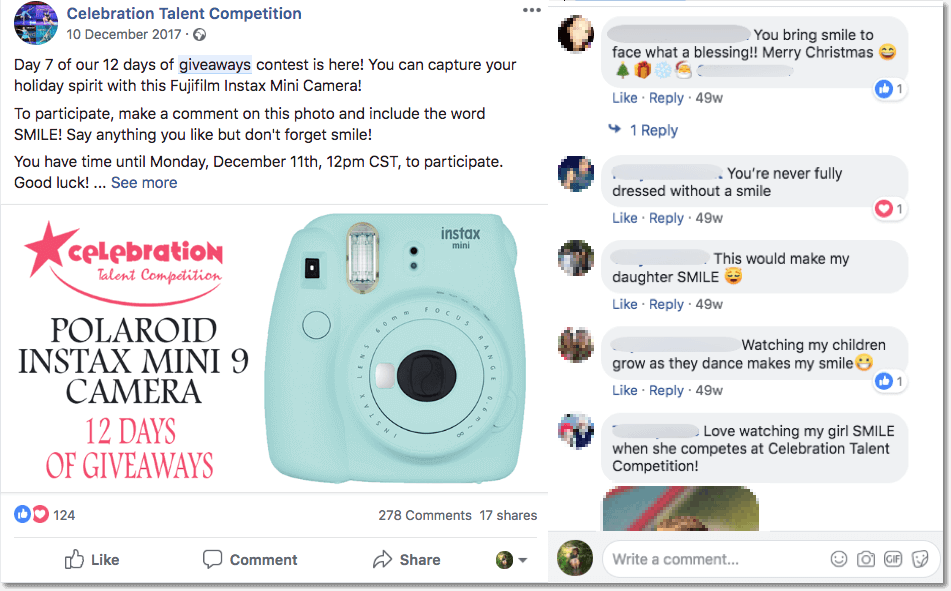The height and width of the screenshot is (591, 951).
Task: Expand the post text with See more
Action: [144, 183]
